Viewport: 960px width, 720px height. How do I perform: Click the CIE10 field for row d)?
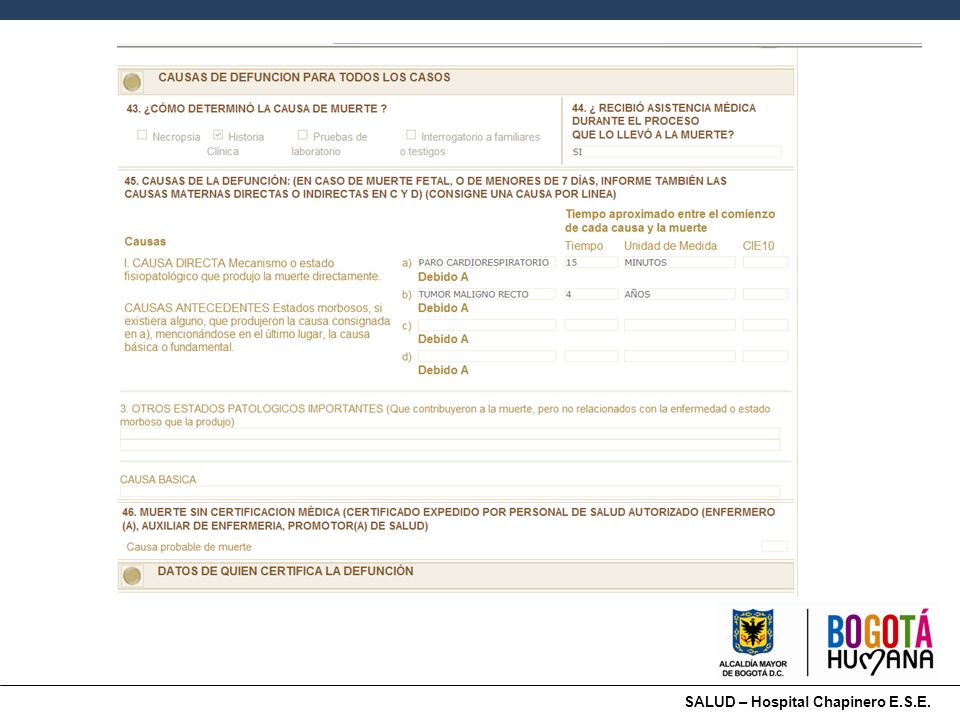pos(765,356)
